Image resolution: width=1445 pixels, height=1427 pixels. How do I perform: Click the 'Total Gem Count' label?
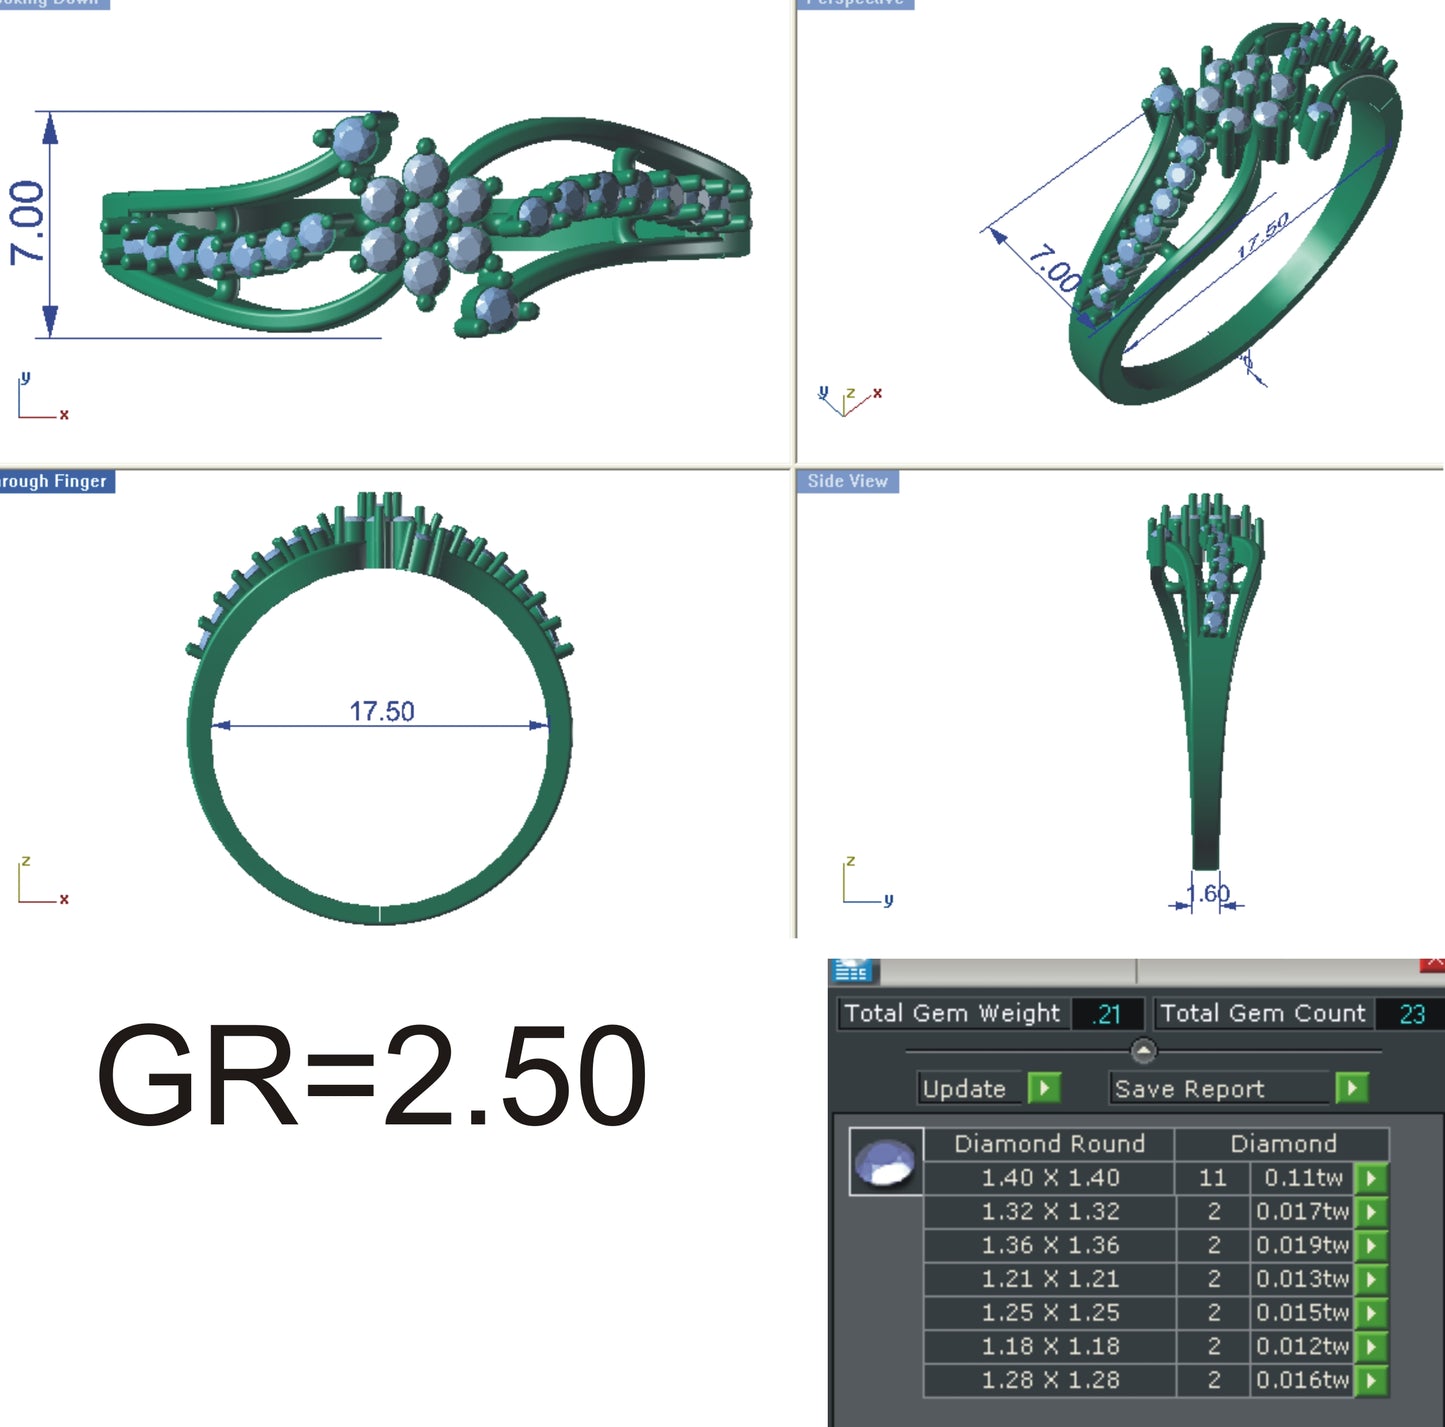click(x=1263, y=1014)
